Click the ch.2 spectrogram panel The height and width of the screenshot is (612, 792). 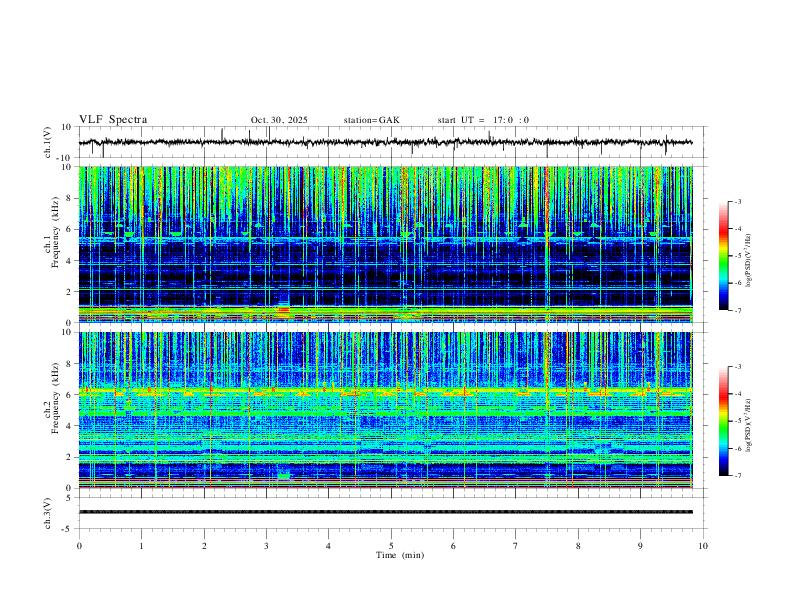click(385, 410)
